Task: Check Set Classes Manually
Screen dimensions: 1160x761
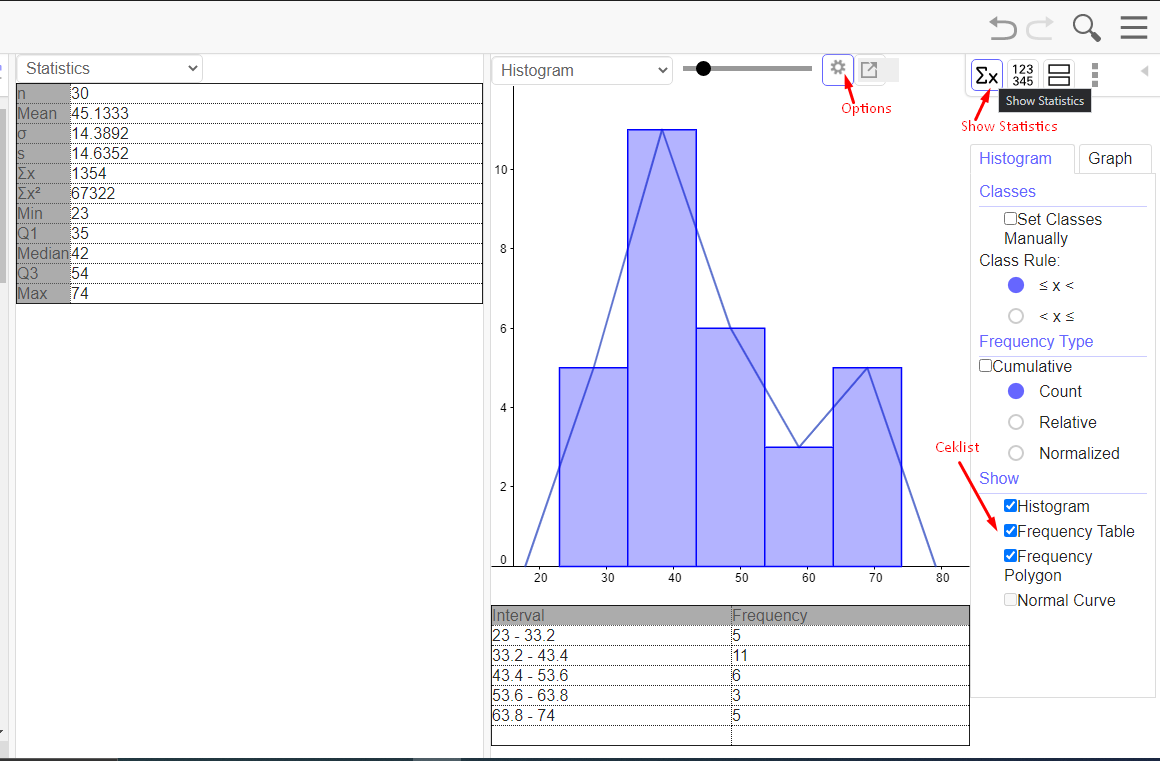Action: 1010,218
